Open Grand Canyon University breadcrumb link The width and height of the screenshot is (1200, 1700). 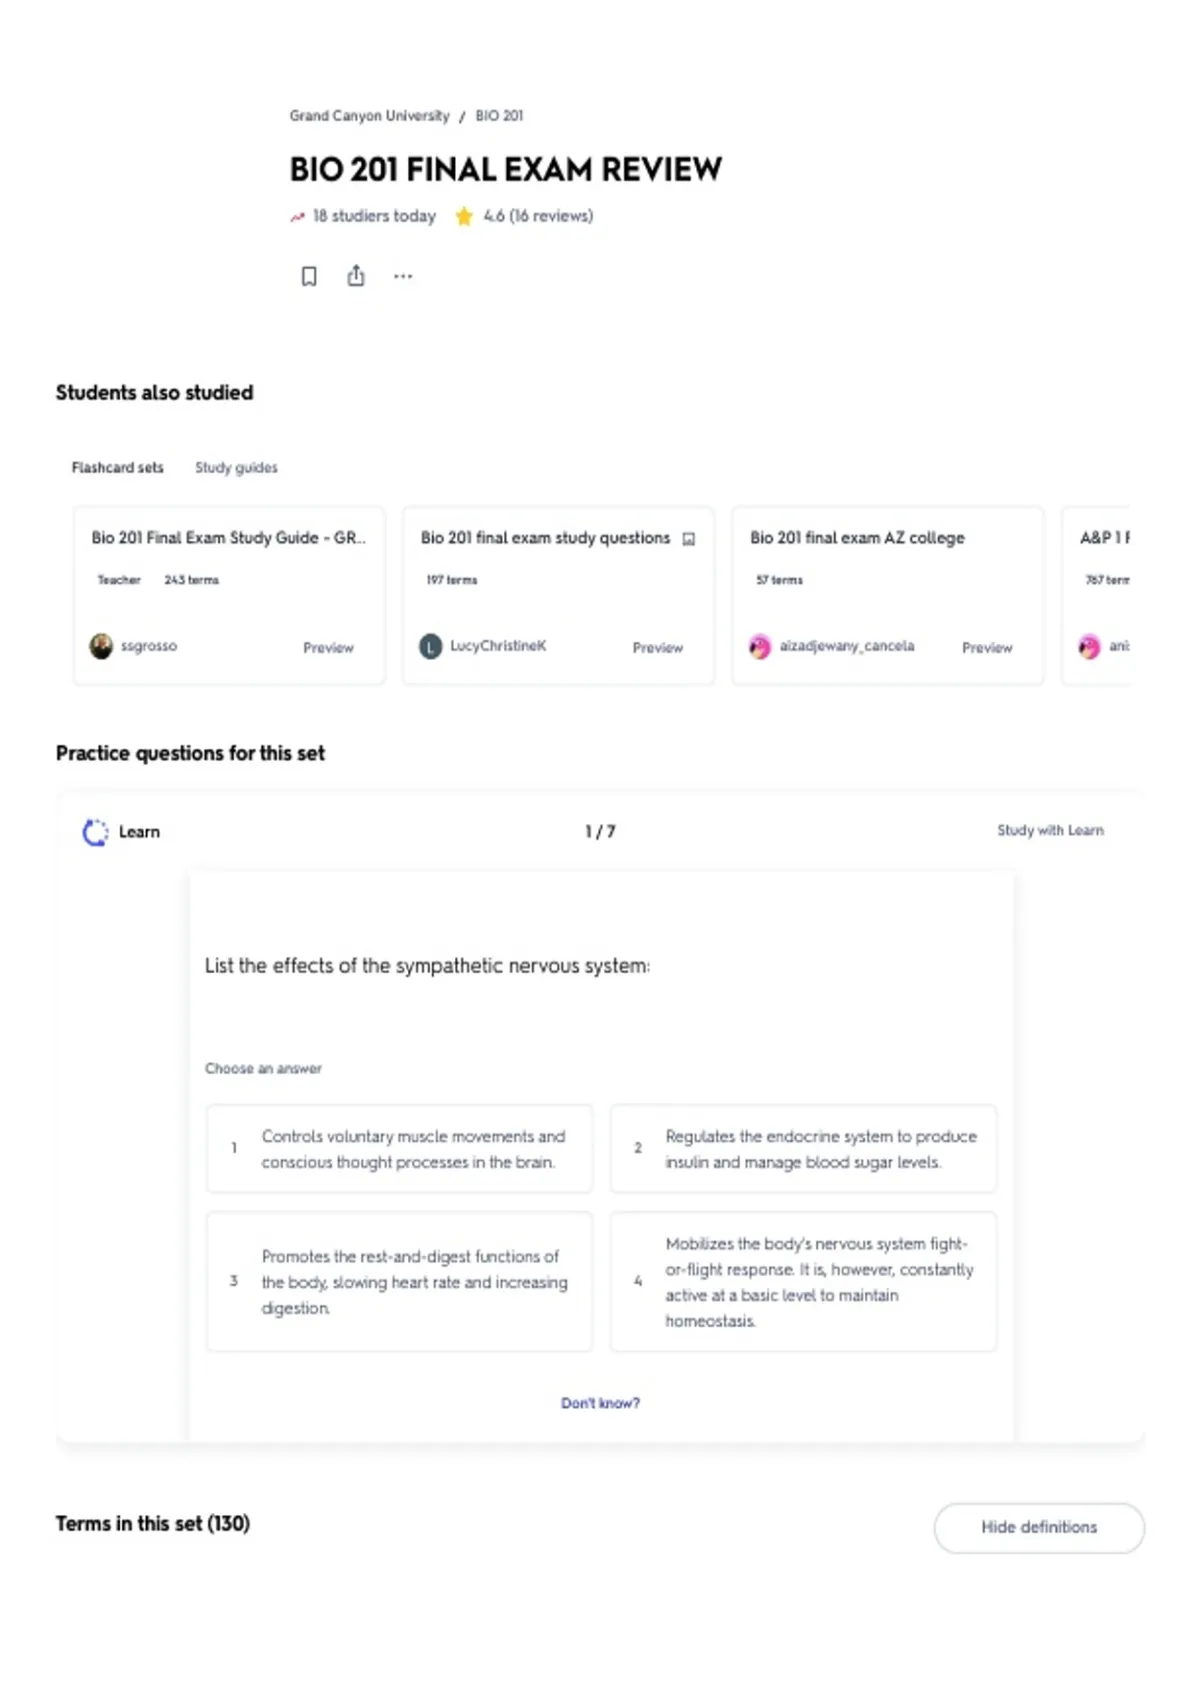click(369, 116)
